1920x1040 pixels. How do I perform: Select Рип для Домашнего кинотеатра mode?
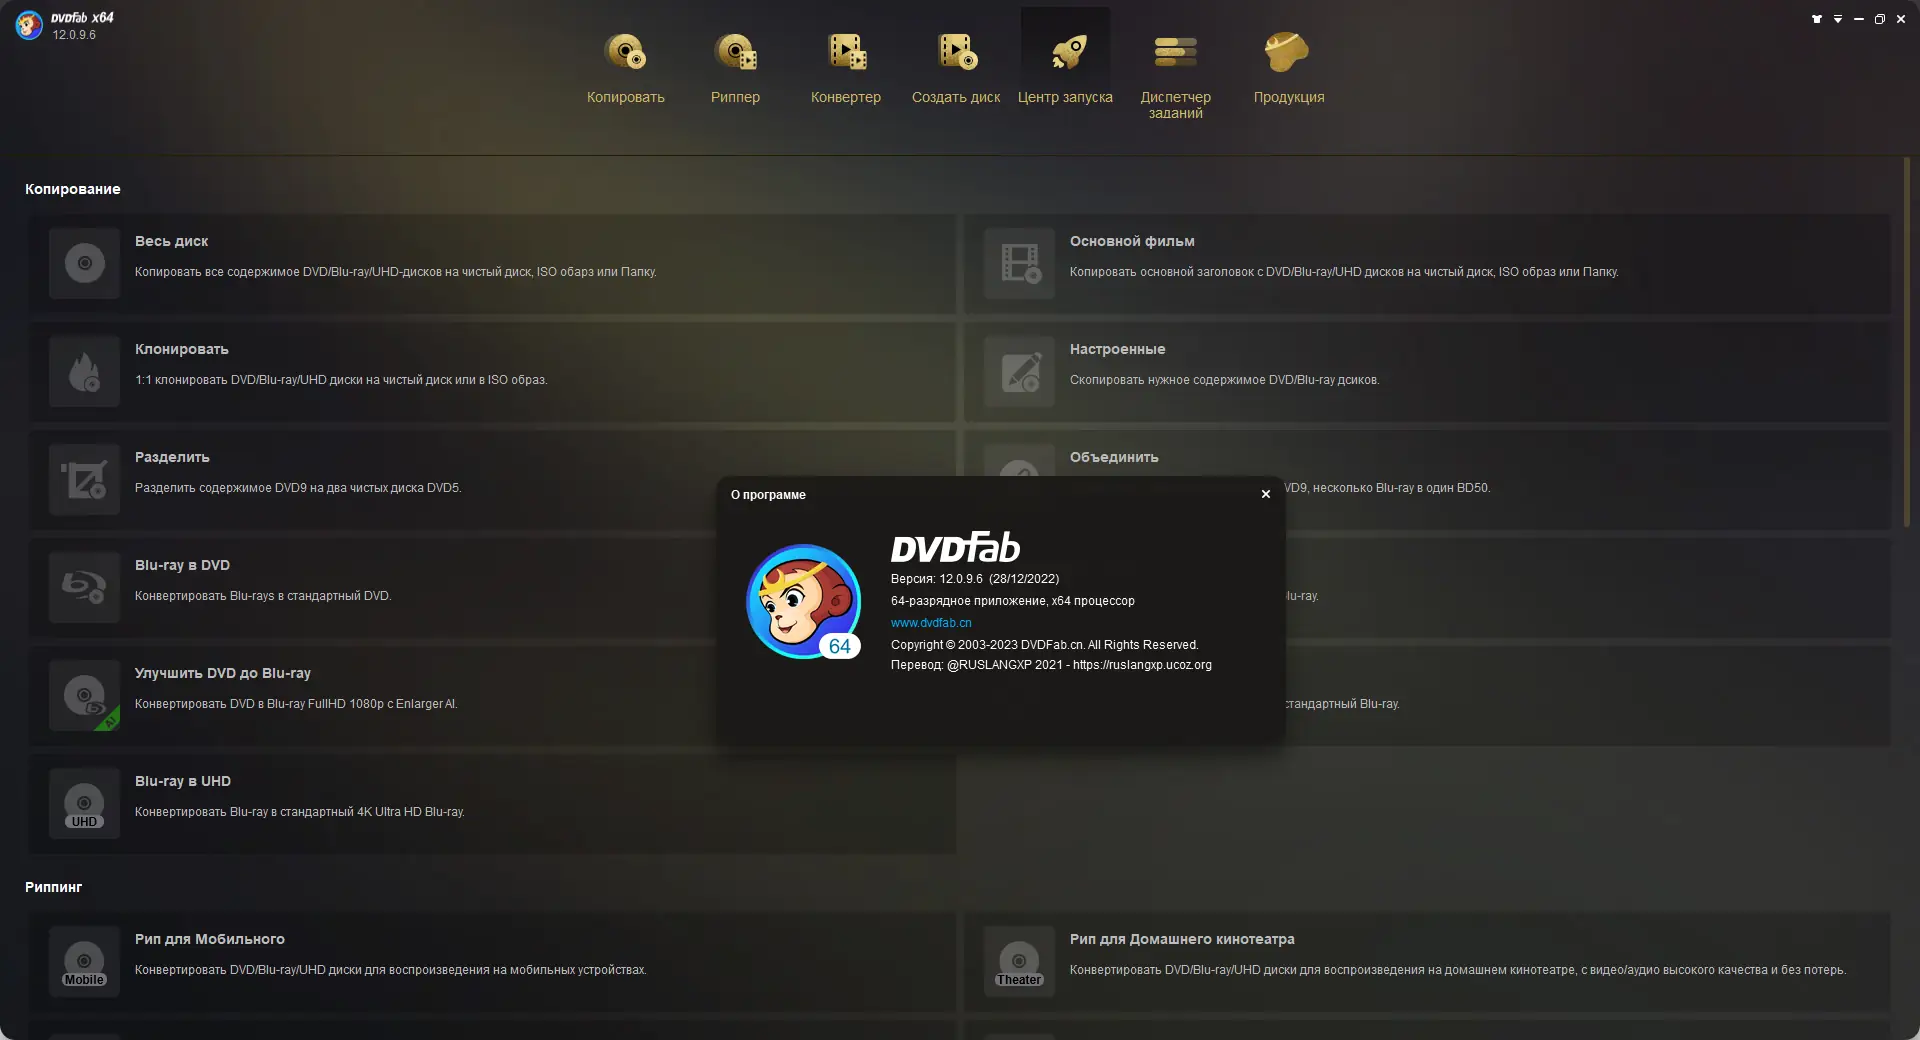[x=1427, y=961]
